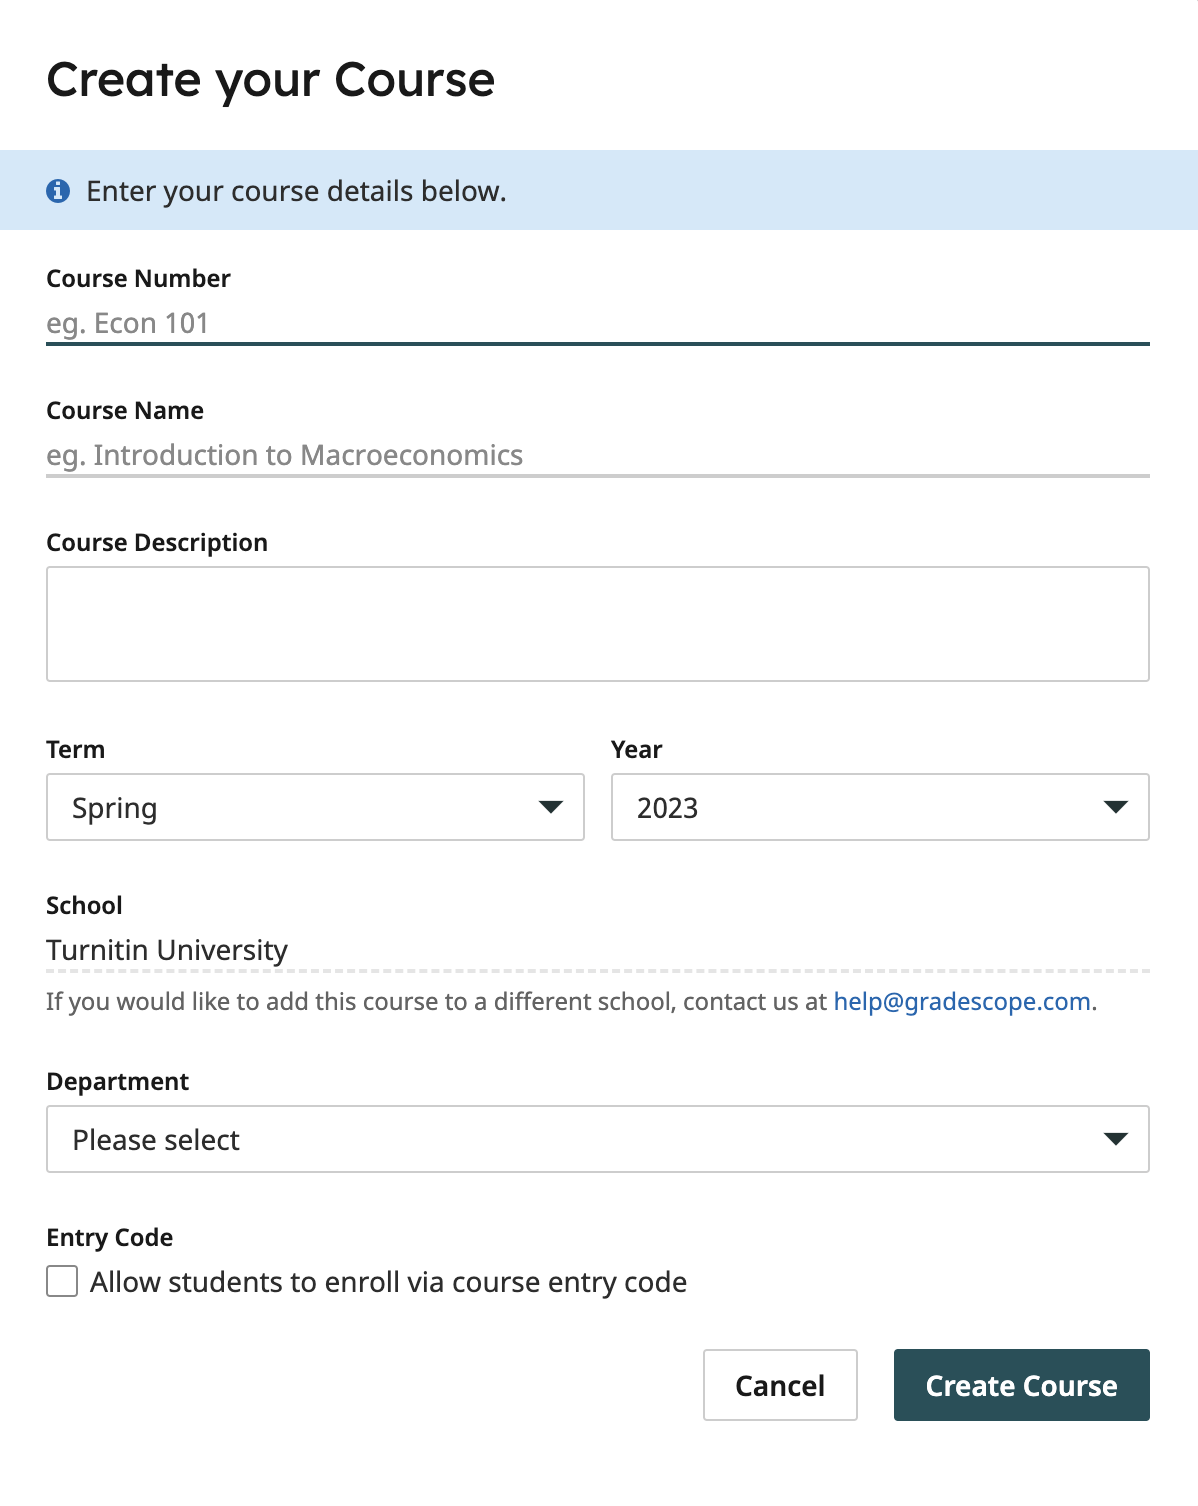Viewport: 1198px width, 1506px height.
Task: Focus the Course Number input field
Action: click(x=598, y=323)
